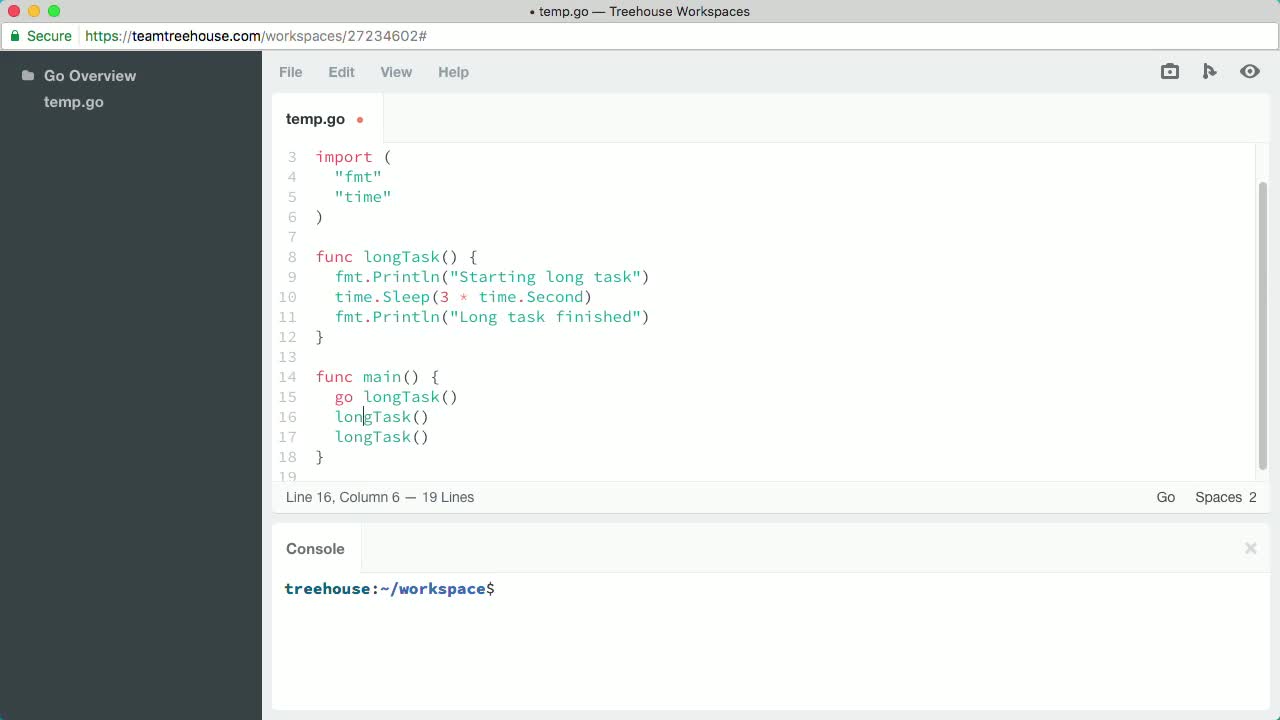The image size is (1280, 720).
Task: Click the folder icon beside Go Overview
Action: pyautogui.click(x=26, y=75)
